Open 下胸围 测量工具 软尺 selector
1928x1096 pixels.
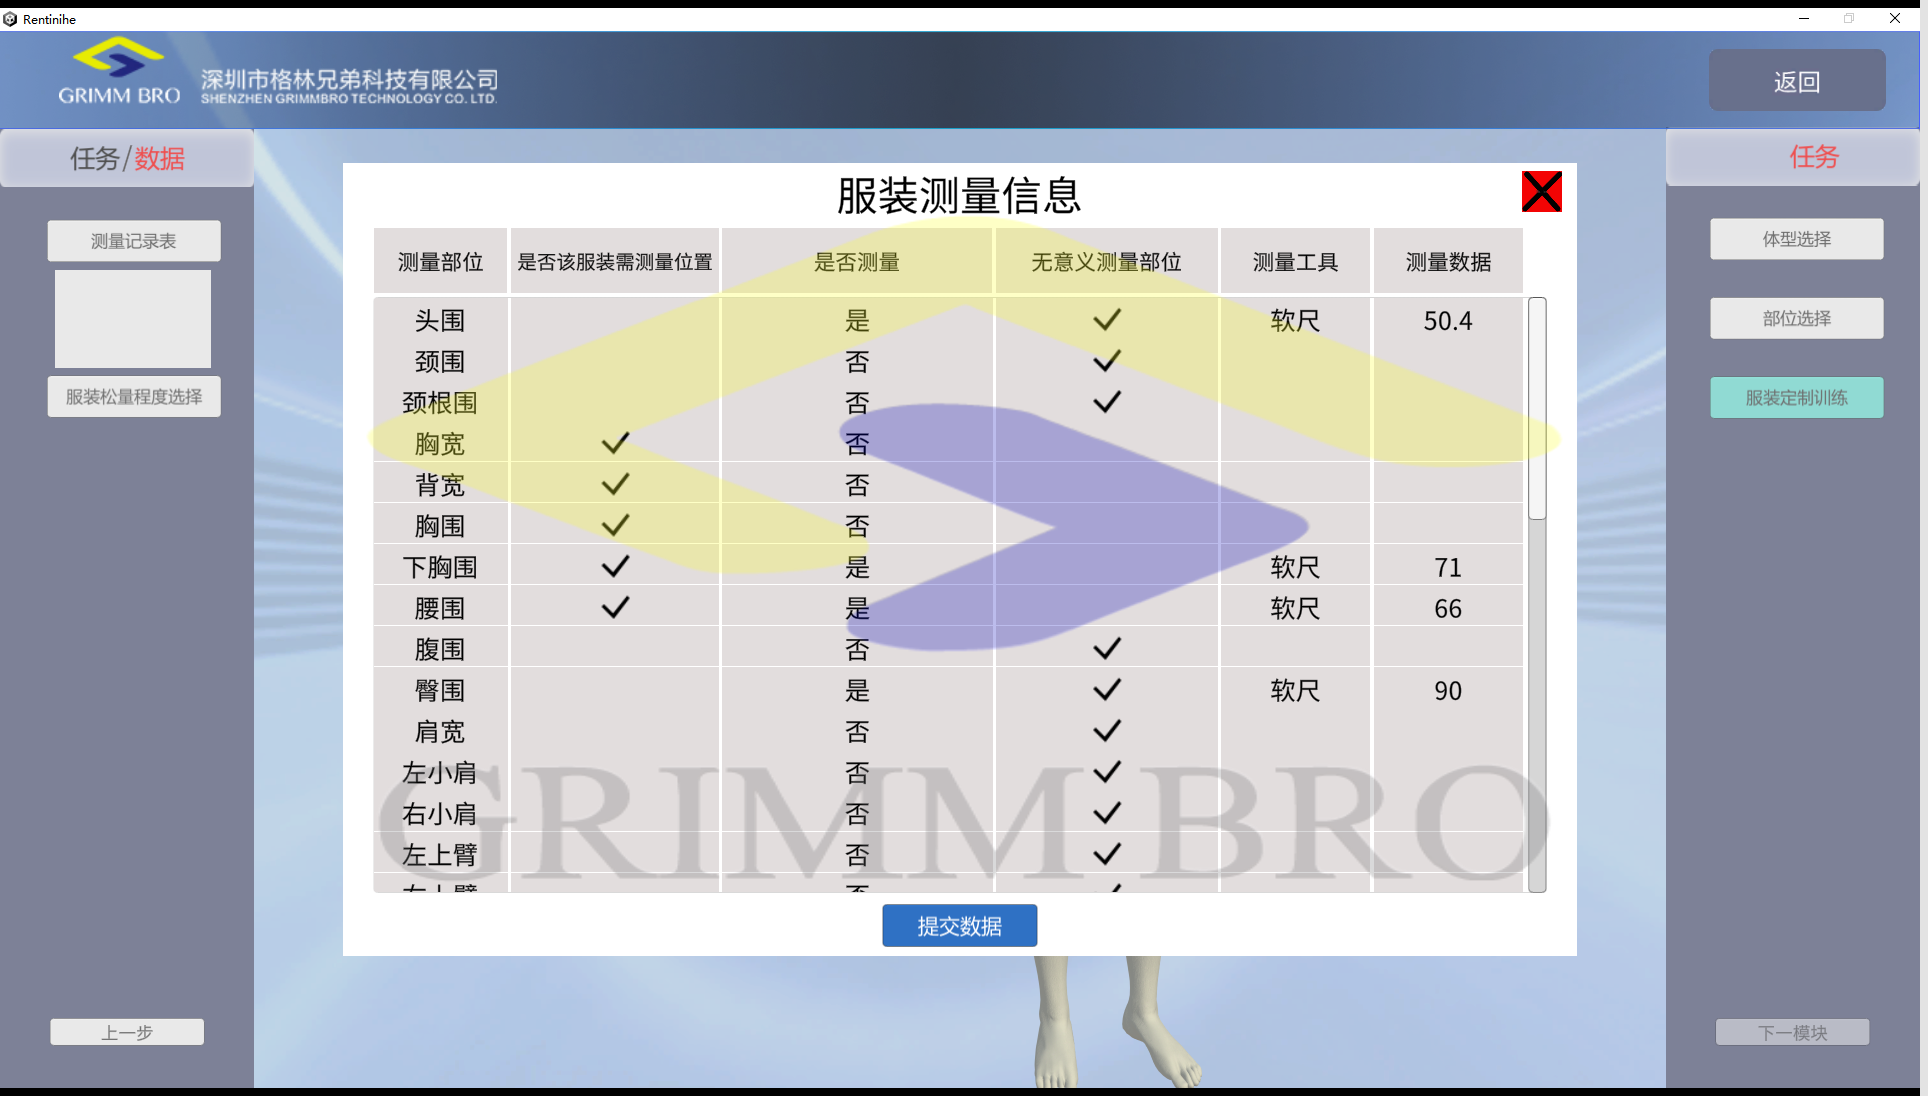pos(1294,567)
